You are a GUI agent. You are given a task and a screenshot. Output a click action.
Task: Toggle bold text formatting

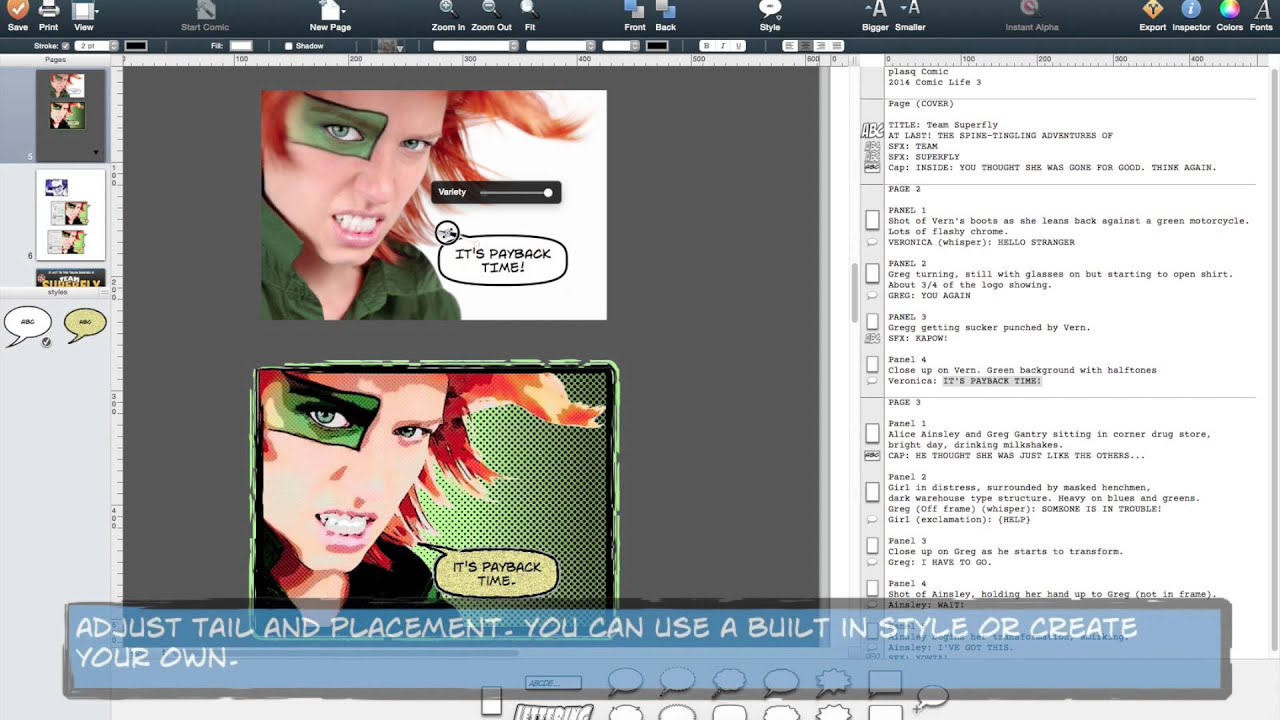(707, 46)
